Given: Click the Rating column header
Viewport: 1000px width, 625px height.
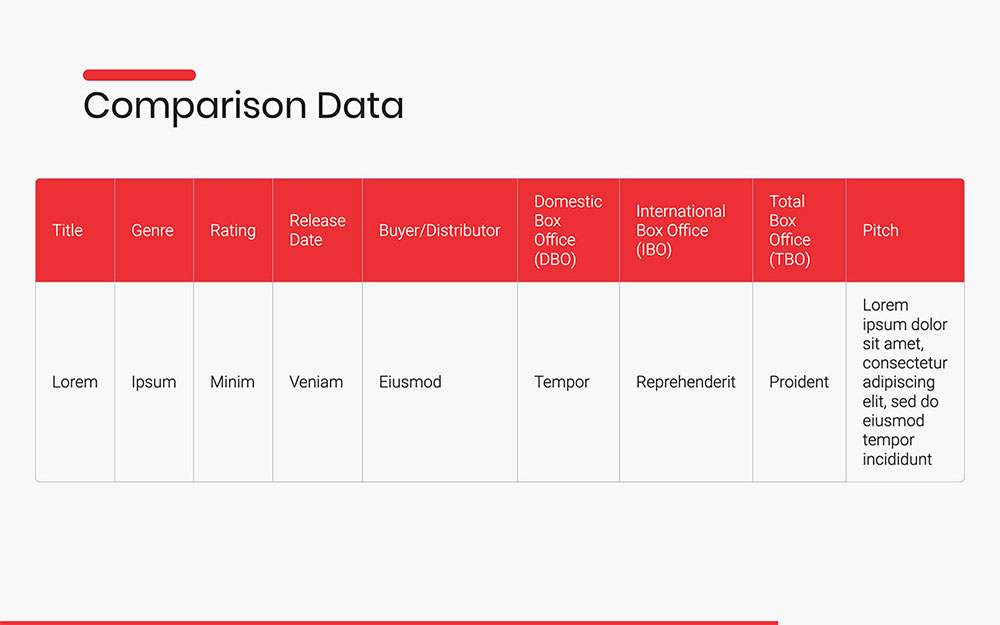Looking at the screenshot, I should pos(232,230).
